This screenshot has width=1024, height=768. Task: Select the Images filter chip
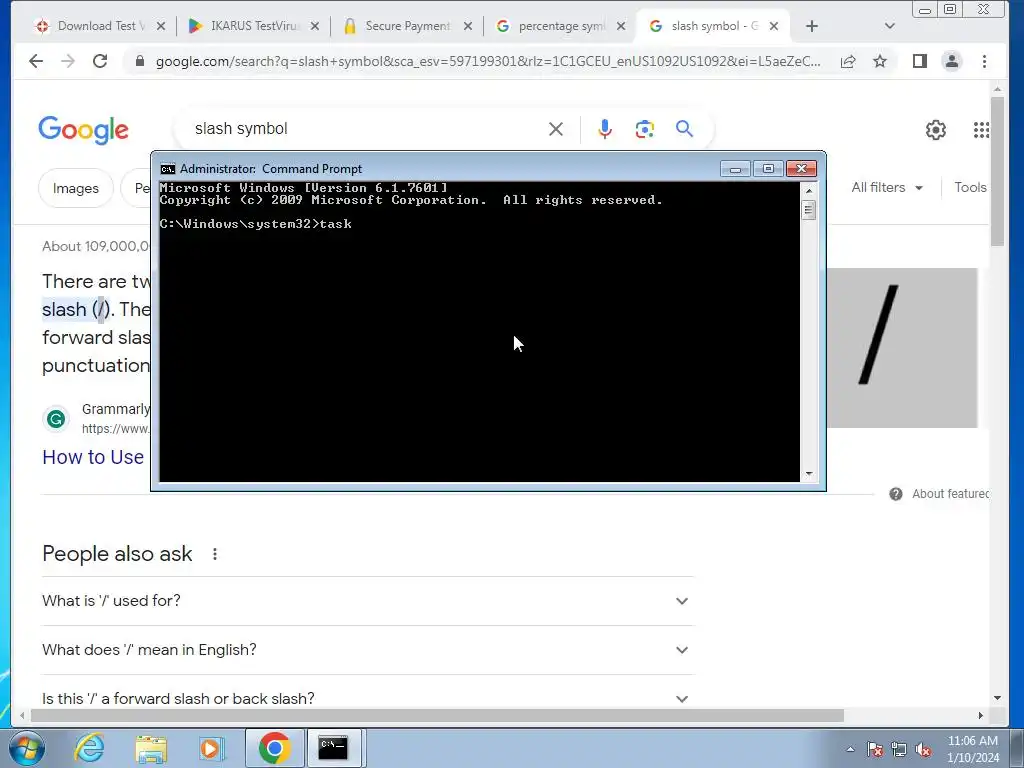point(76,188)
